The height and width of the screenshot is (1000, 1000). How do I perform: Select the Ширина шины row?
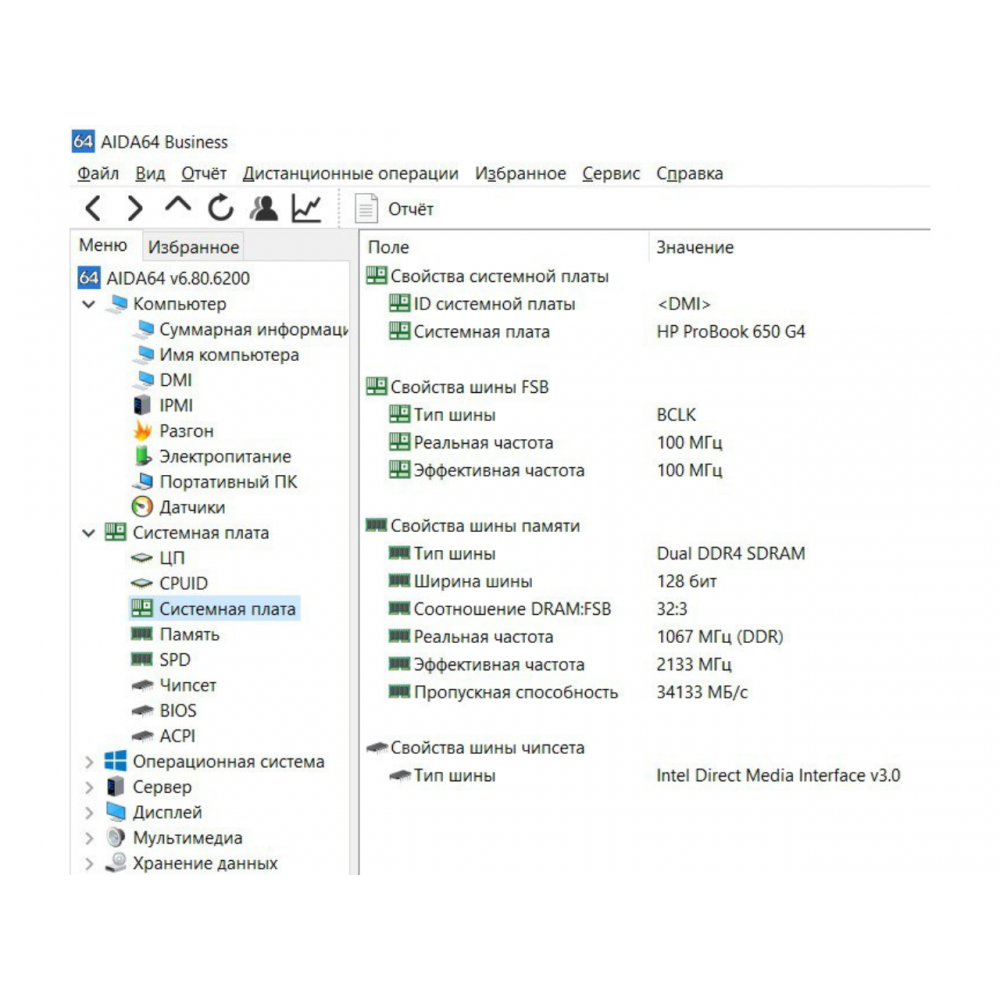460,581
